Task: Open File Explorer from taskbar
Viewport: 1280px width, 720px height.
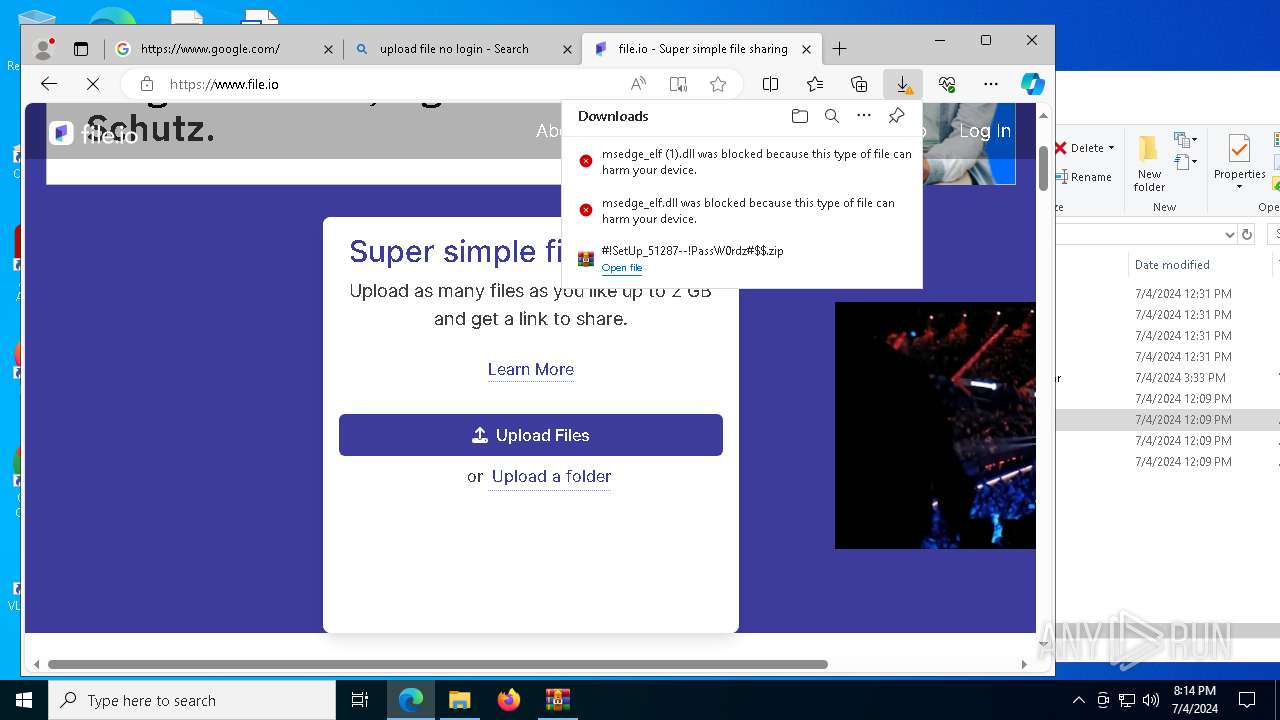Action: tap(459, 700)
